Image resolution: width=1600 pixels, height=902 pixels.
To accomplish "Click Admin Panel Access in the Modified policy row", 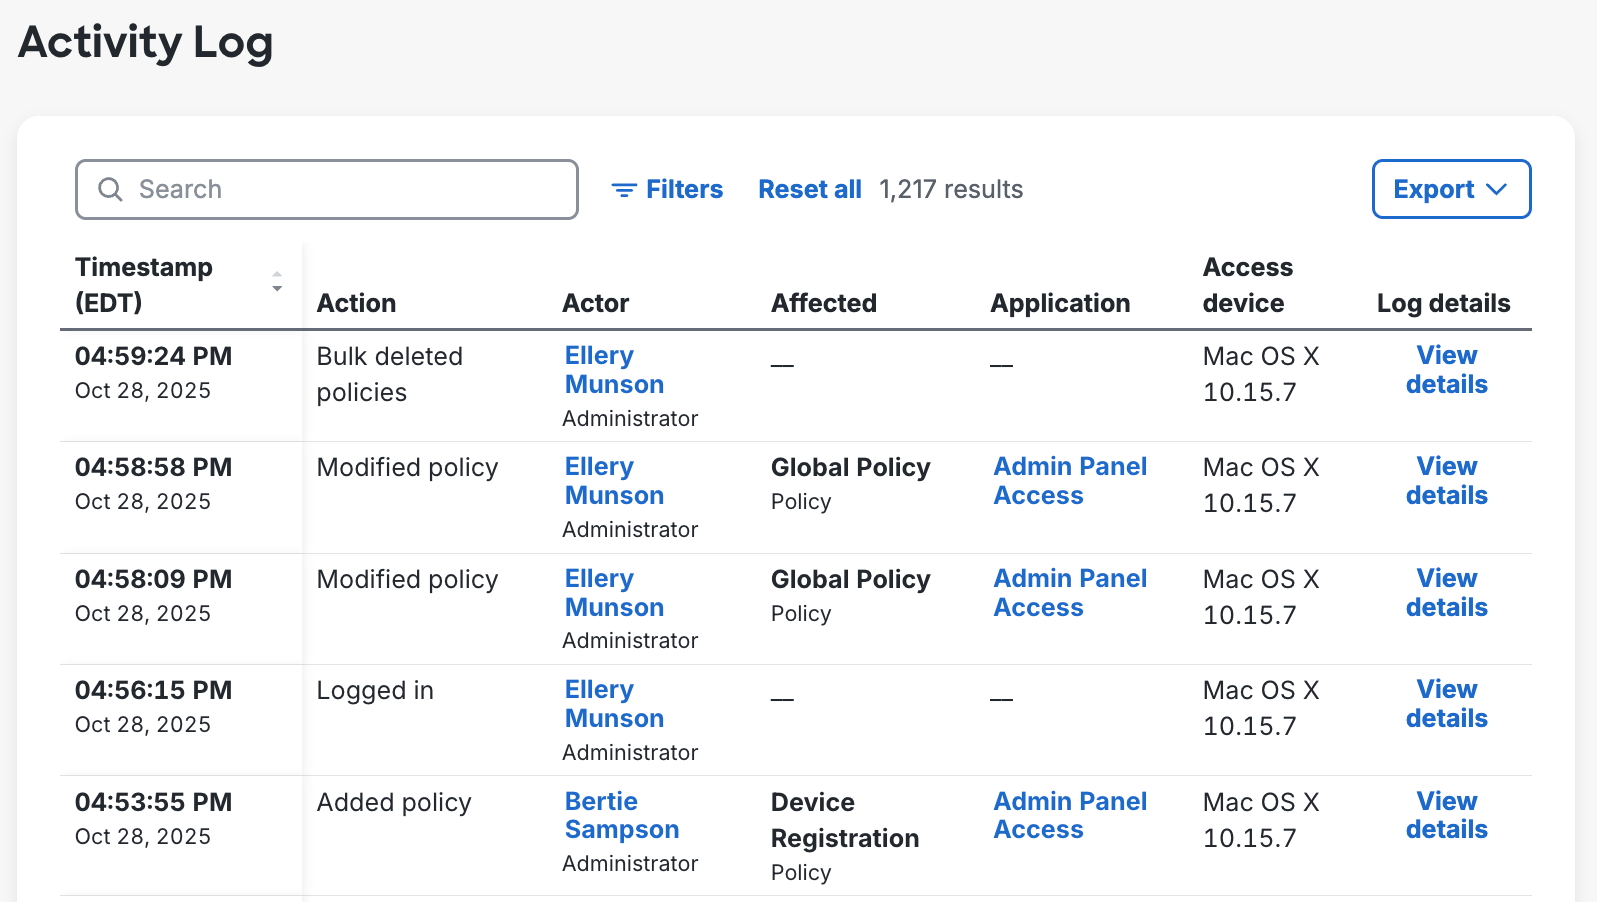I will tap(1070, 480).
